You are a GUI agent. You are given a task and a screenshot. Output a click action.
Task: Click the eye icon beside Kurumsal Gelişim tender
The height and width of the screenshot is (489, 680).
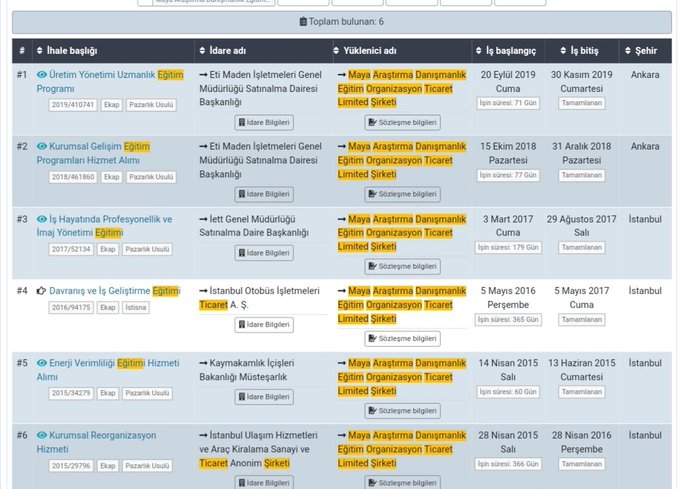pos(42,147)
